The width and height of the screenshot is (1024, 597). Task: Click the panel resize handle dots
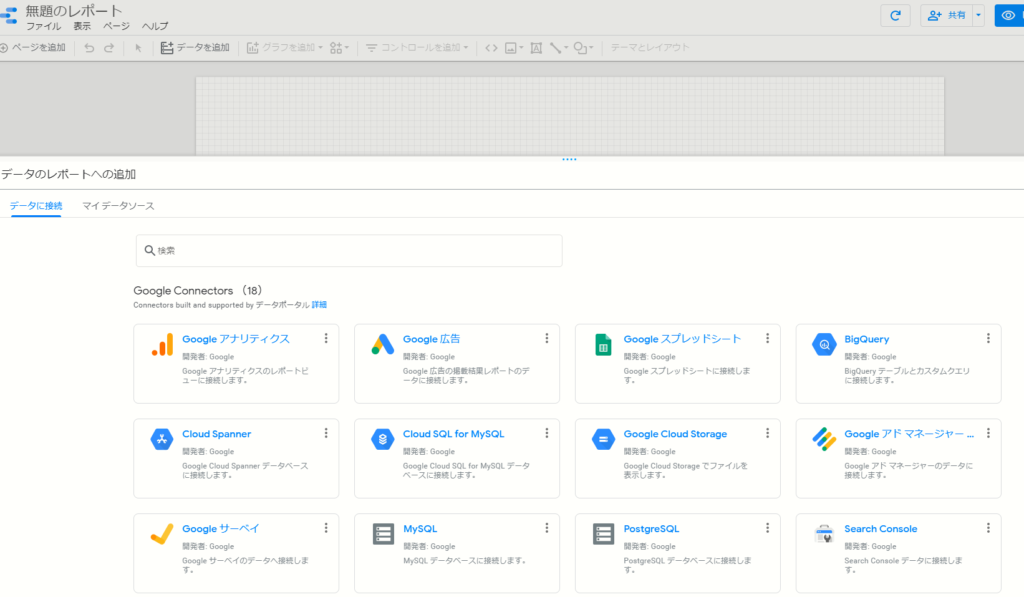(x=569, y=159)
